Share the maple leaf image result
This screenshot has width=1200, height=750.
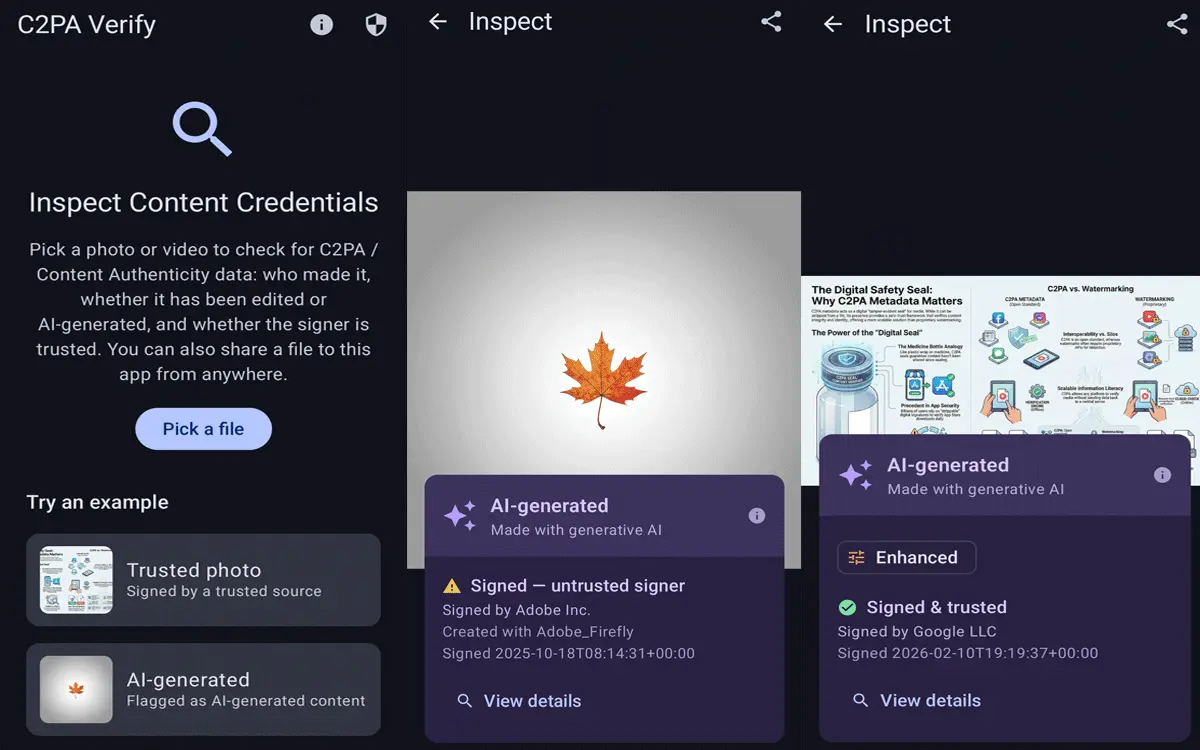coord(771,22)
